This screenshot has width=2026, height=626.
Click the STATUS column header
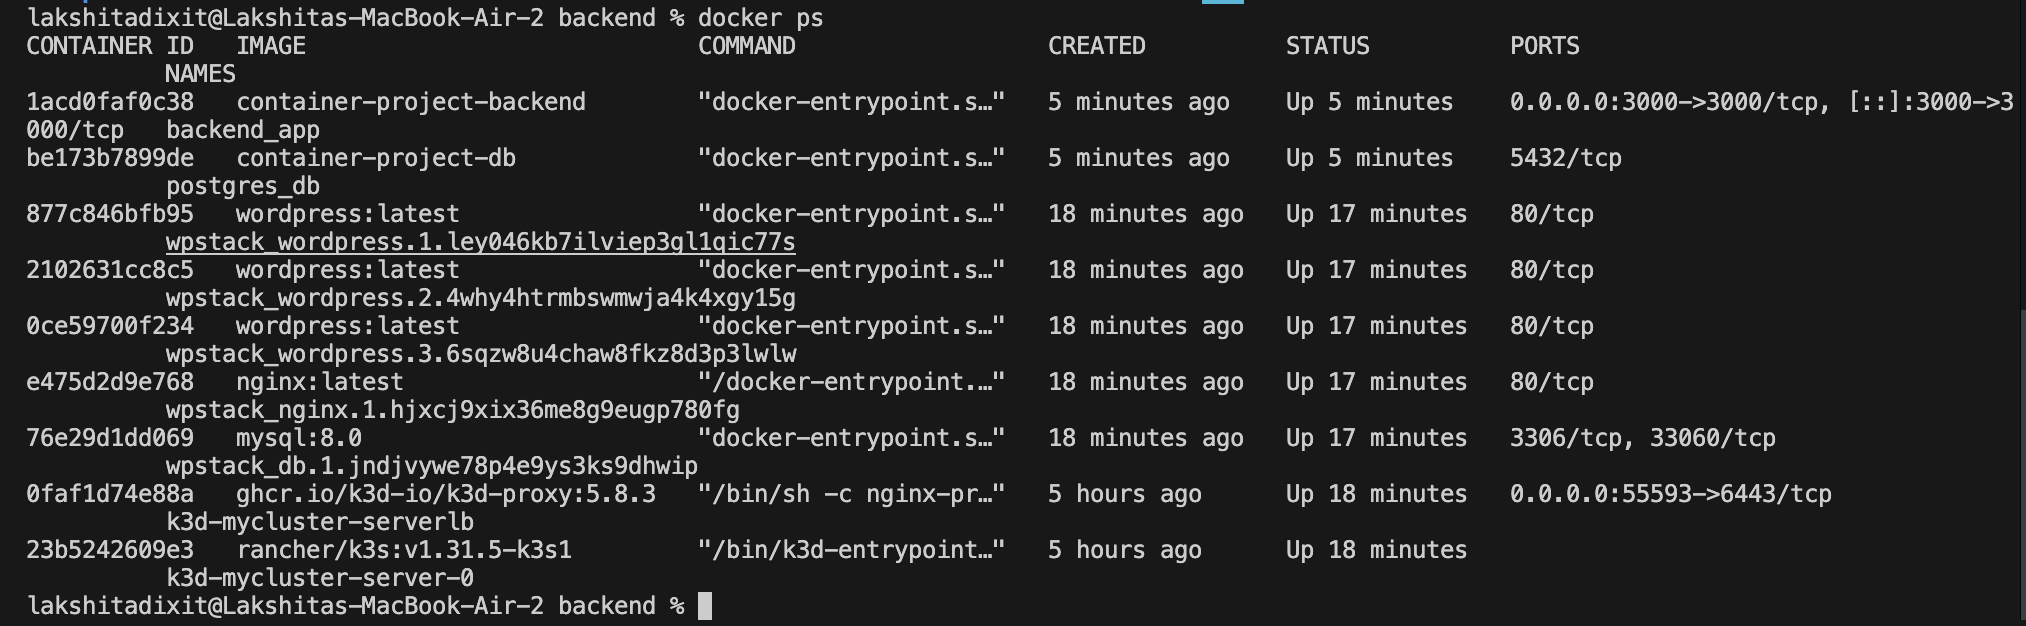1327,46
